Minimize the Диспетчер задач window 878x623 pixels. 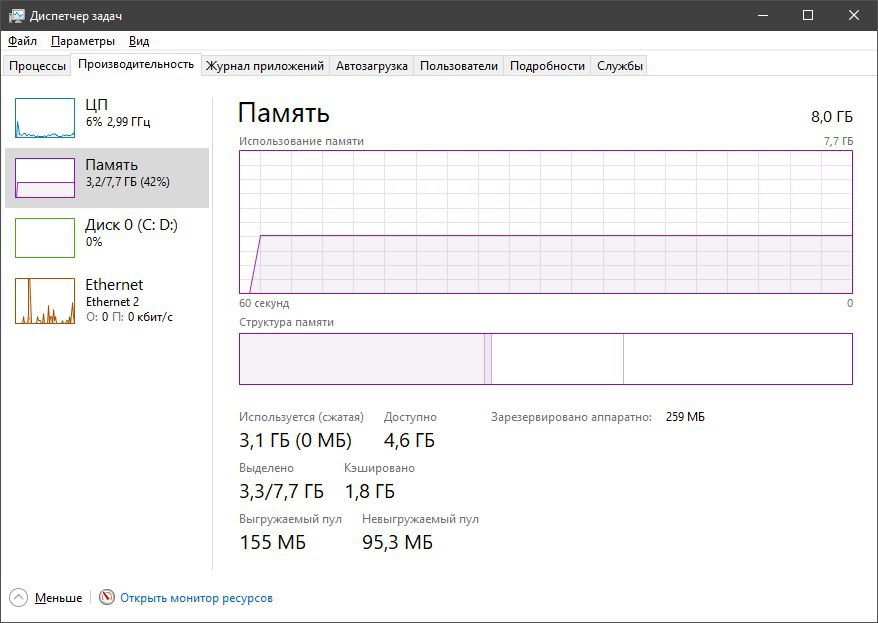pos(762,15)
